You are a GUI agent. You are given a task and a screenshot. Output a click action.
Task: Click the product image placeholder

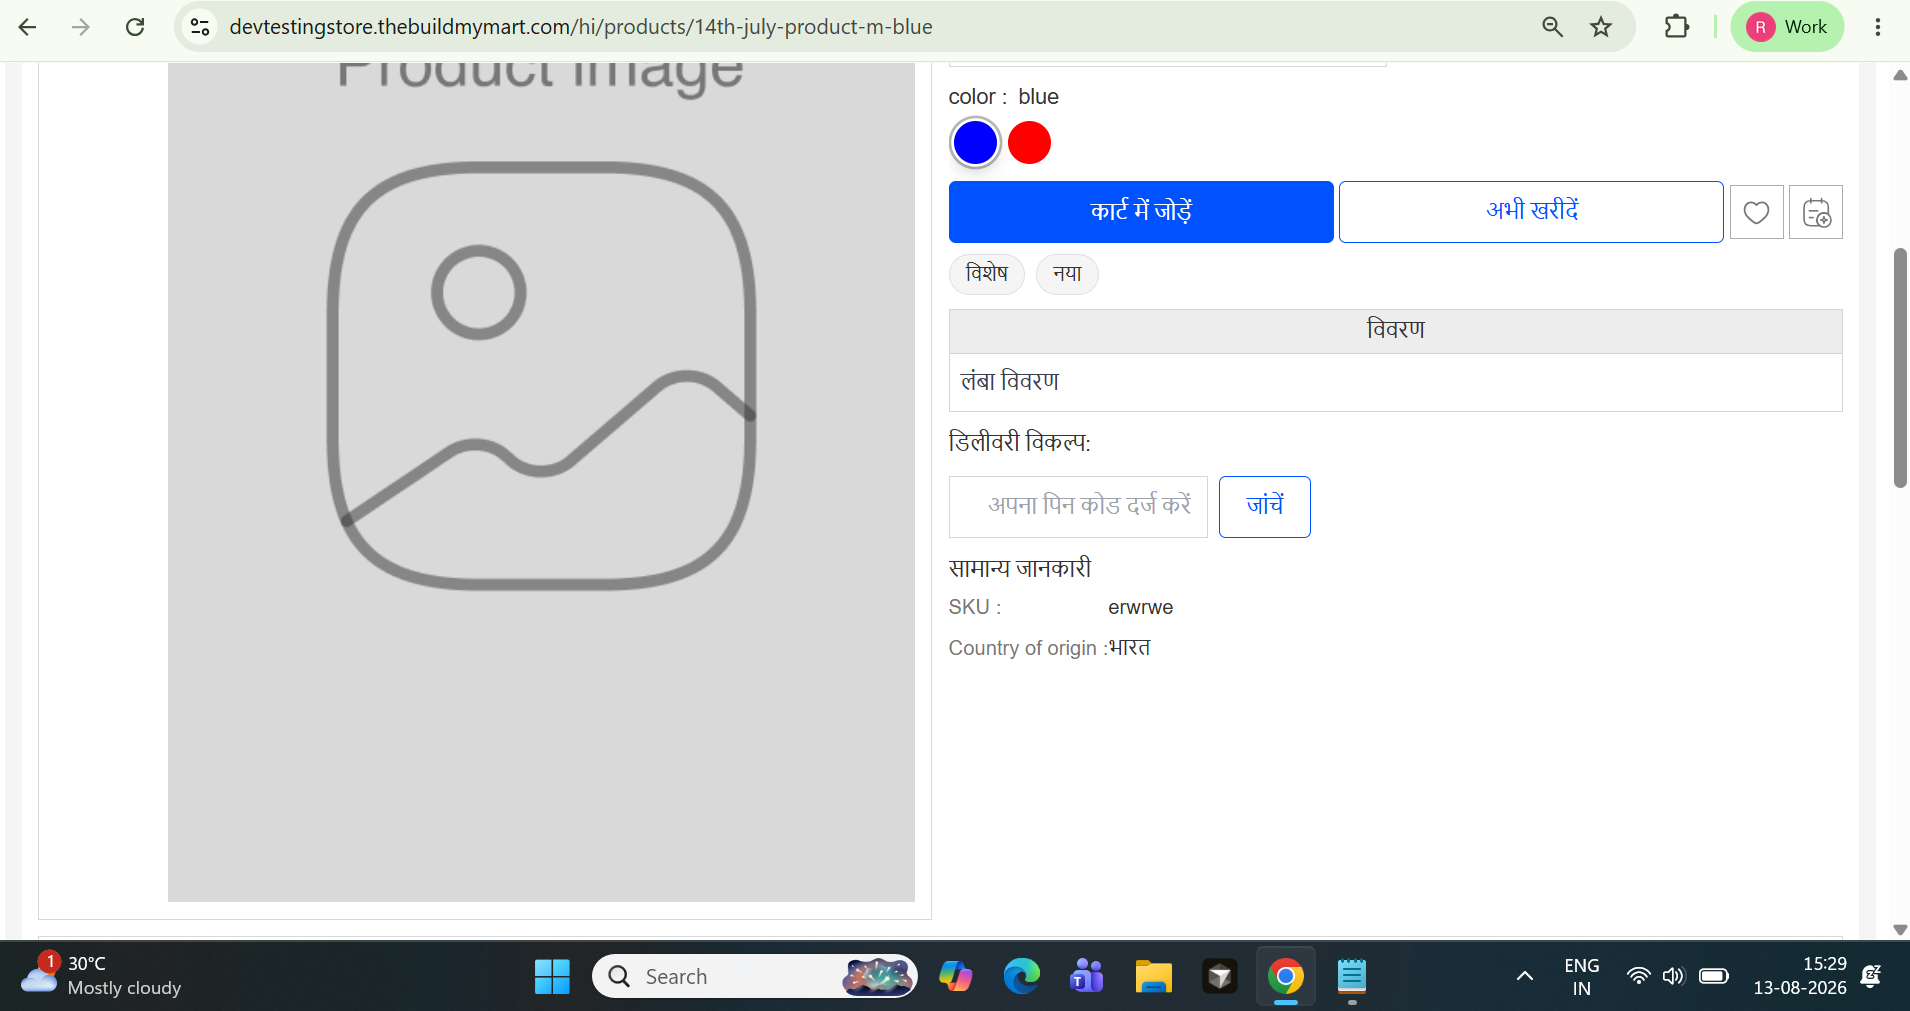coord(541,482)
